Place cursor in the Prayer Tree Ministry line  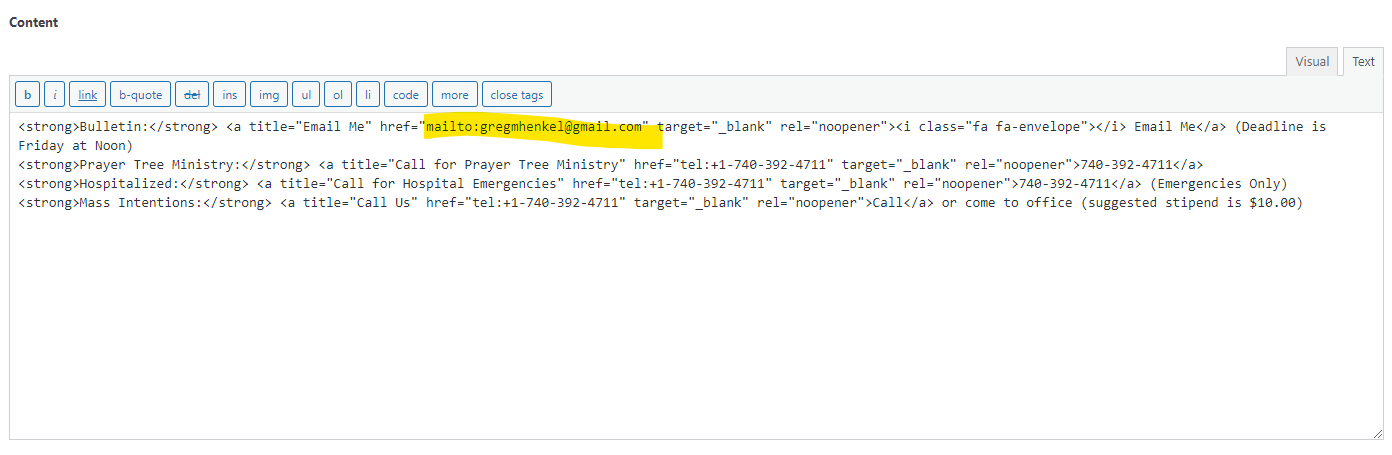[x=400, y=165]
